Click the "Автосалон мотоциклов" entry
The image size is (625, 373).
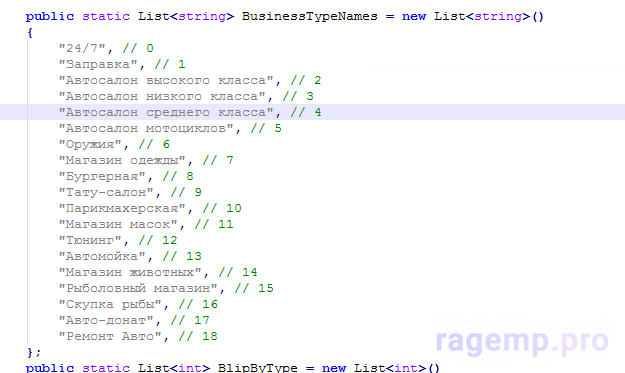(146, 128)
